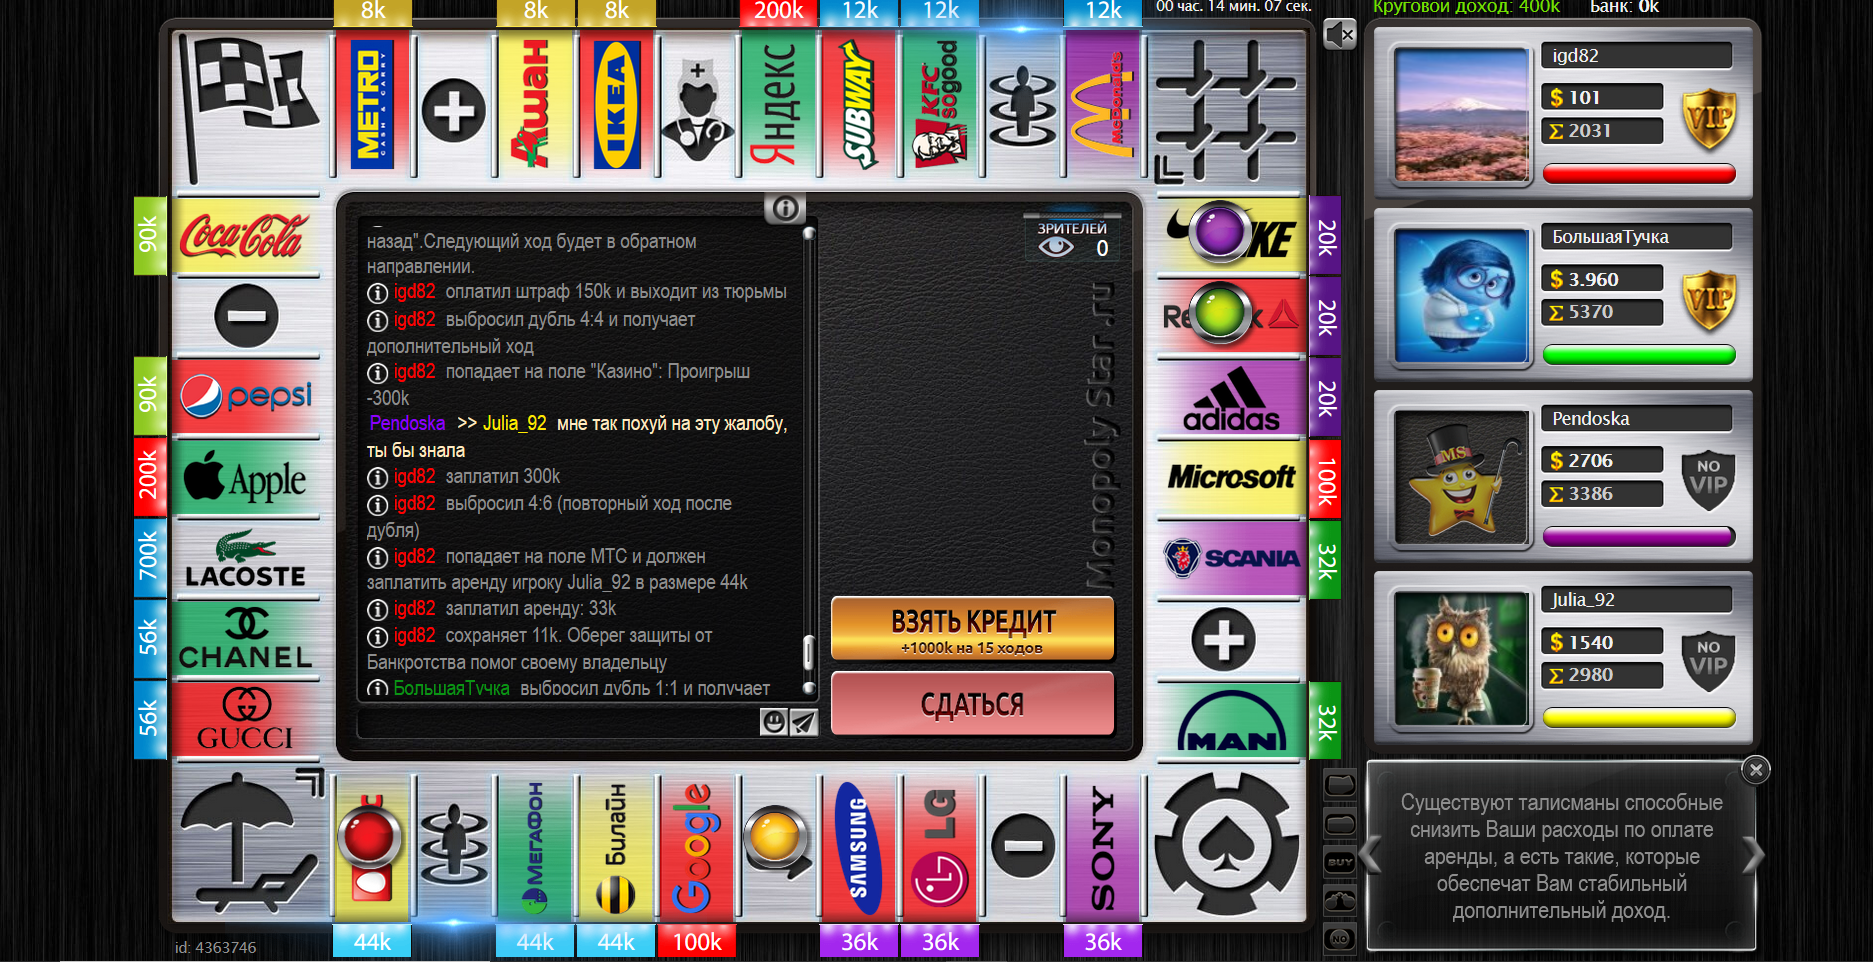Click the БольшаяТучка player name

point(1610,237)
